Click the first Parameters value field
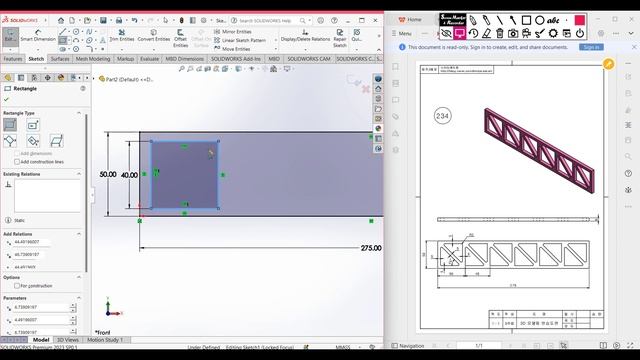The image size is (640, 360). click(x=41, y=307)
